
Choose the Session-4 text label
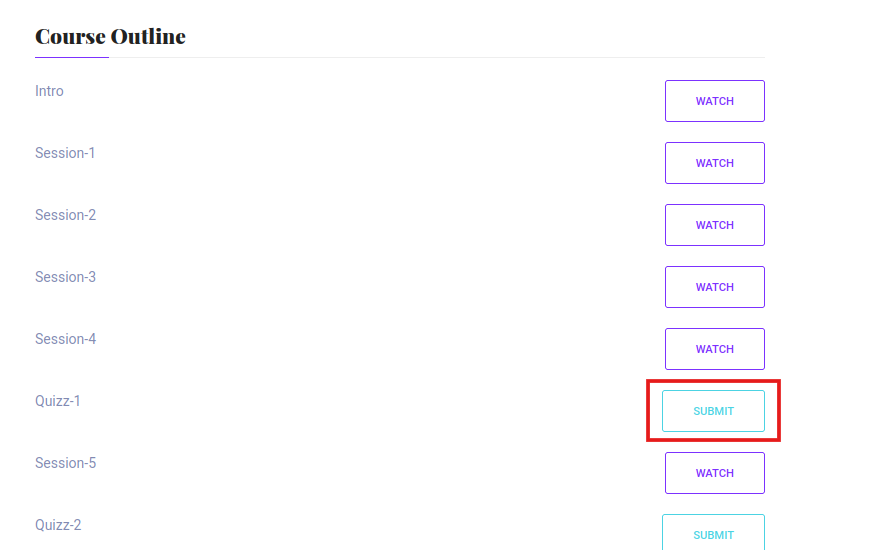coord(65,339)
